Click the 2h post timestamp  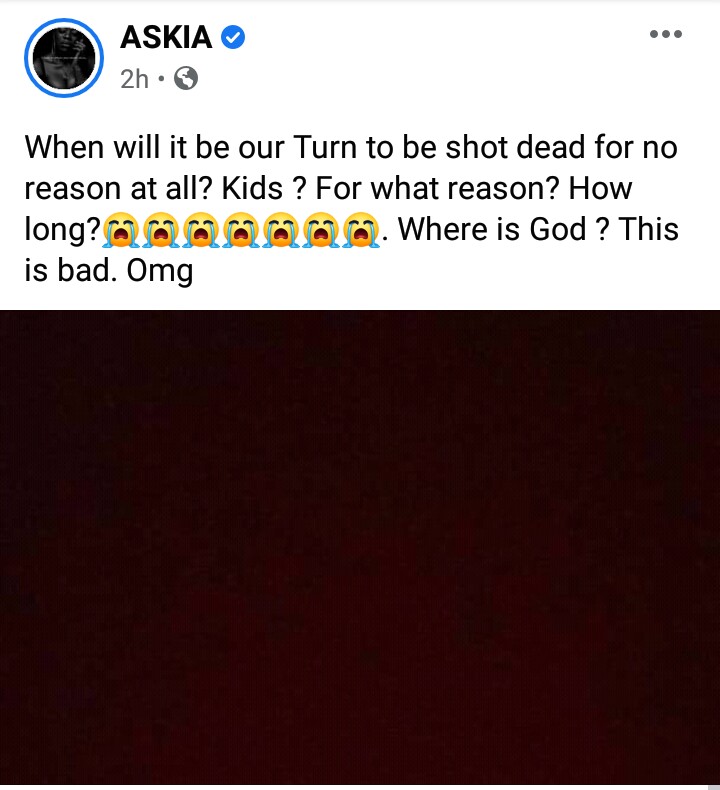pos(135,79)
